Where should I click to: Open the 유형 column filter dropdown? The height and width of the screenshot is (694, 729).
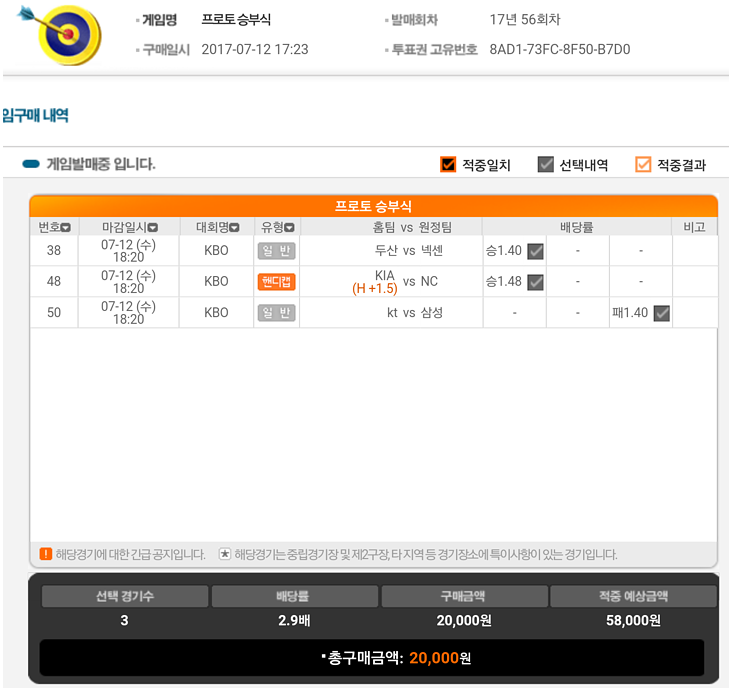(x=289, y=228)
